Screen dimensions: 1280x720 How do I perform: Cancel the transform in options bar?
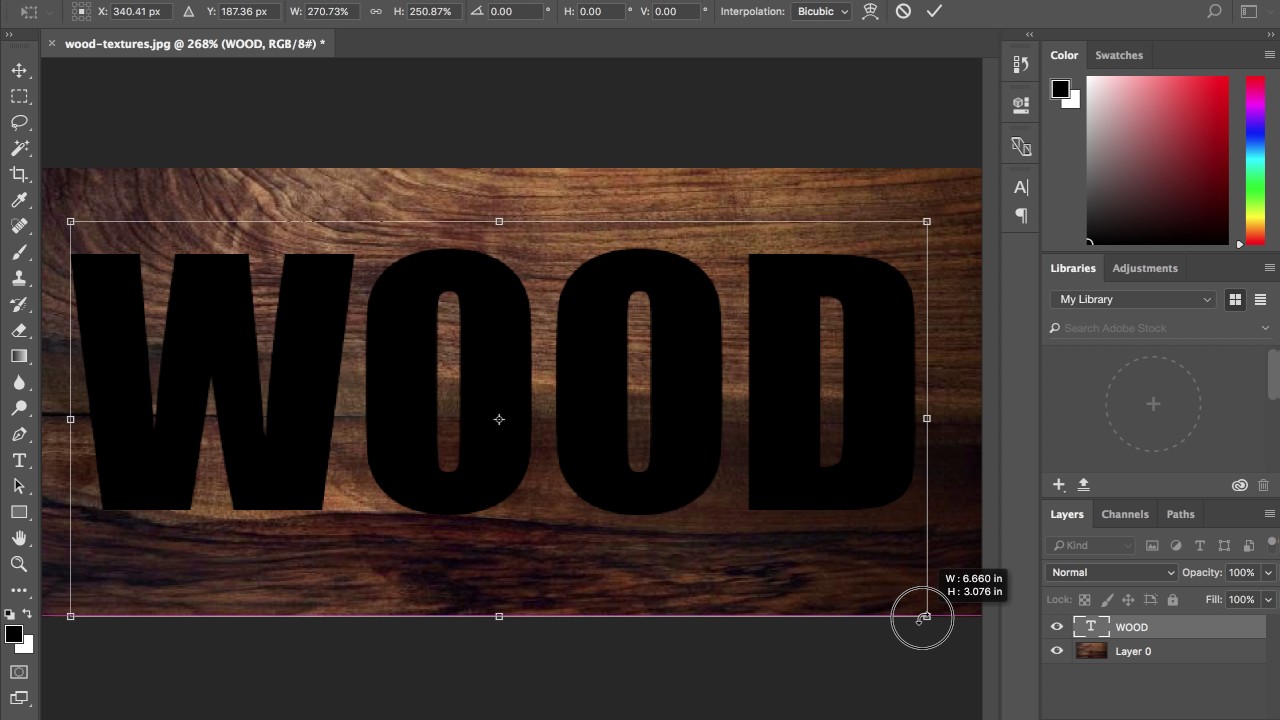(x=903, y=11)
